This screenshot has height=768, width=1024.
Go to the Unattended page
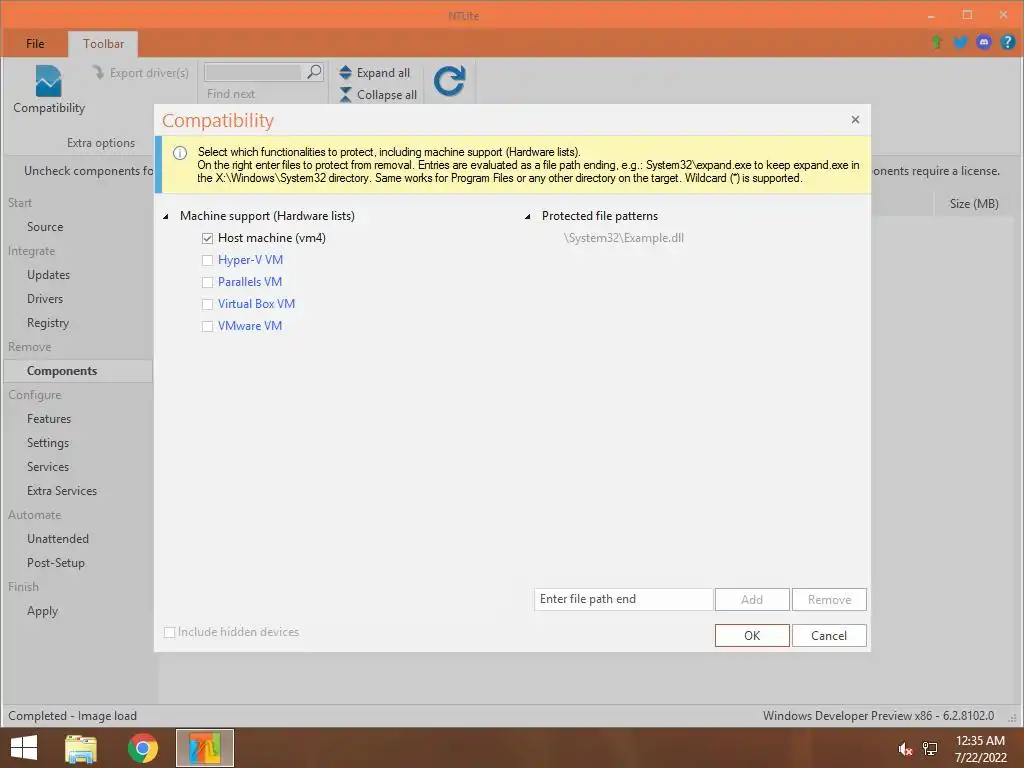point(57,539)
